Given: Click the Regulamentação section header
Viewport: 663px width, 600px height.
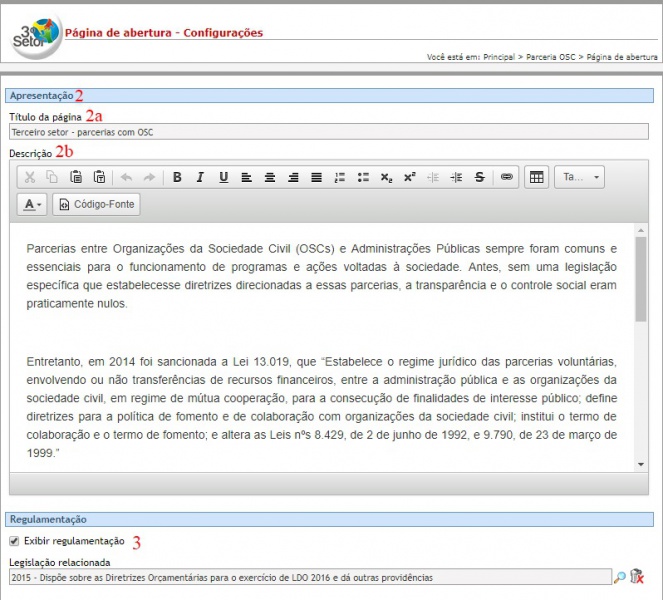Looking at the screenshot, I should point(329,519).
